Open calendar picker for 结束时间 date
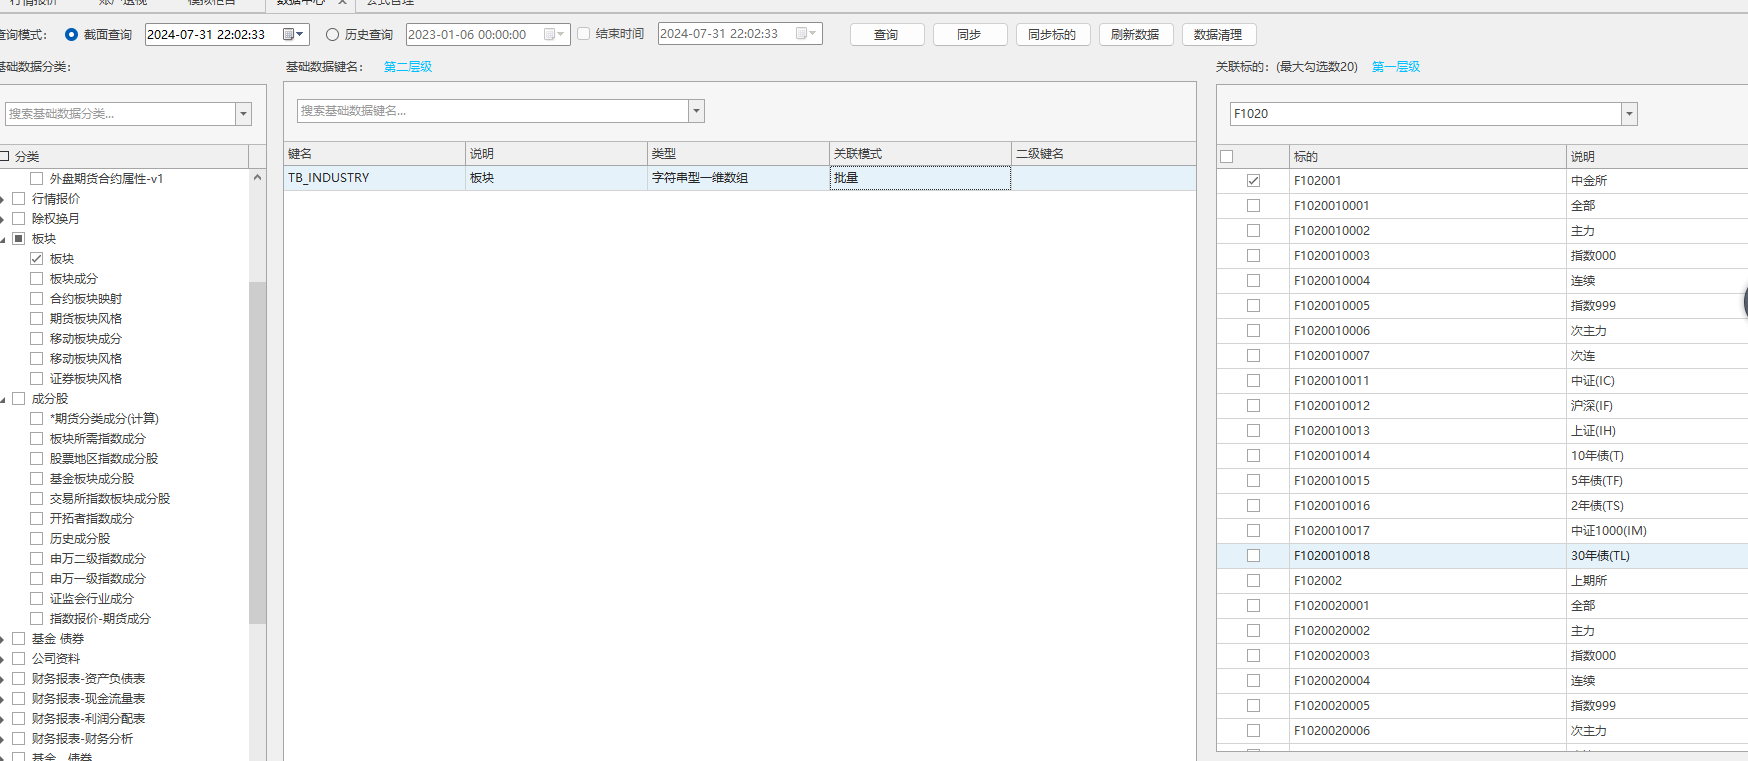Screen dimensions: 1748x761 (806, 34)
